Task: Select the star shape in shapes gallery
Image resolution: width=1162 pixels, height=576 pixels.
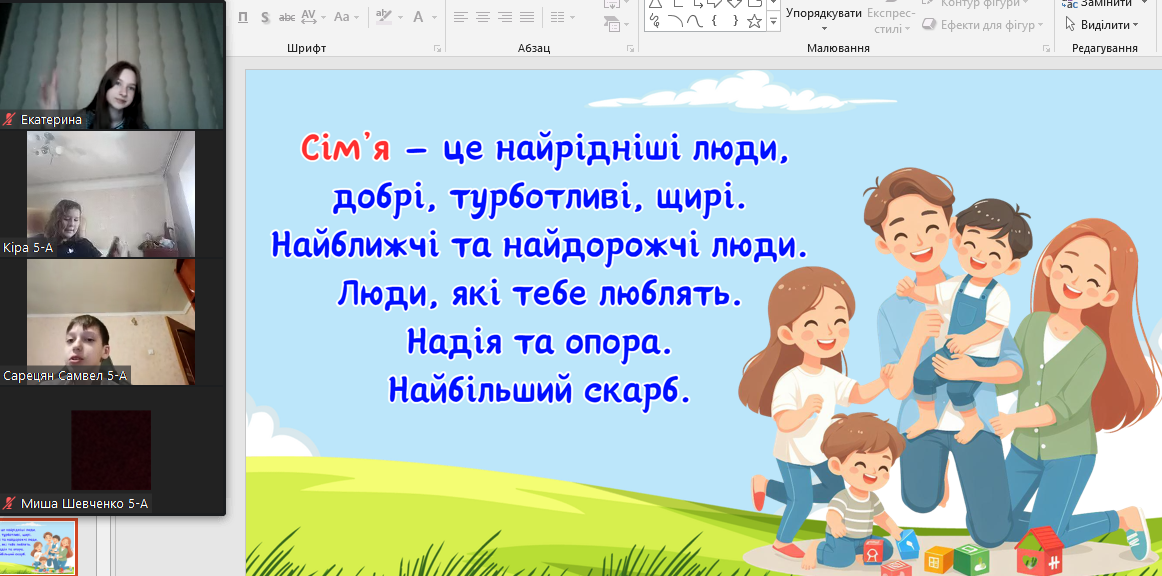Action: pos(755,21)
